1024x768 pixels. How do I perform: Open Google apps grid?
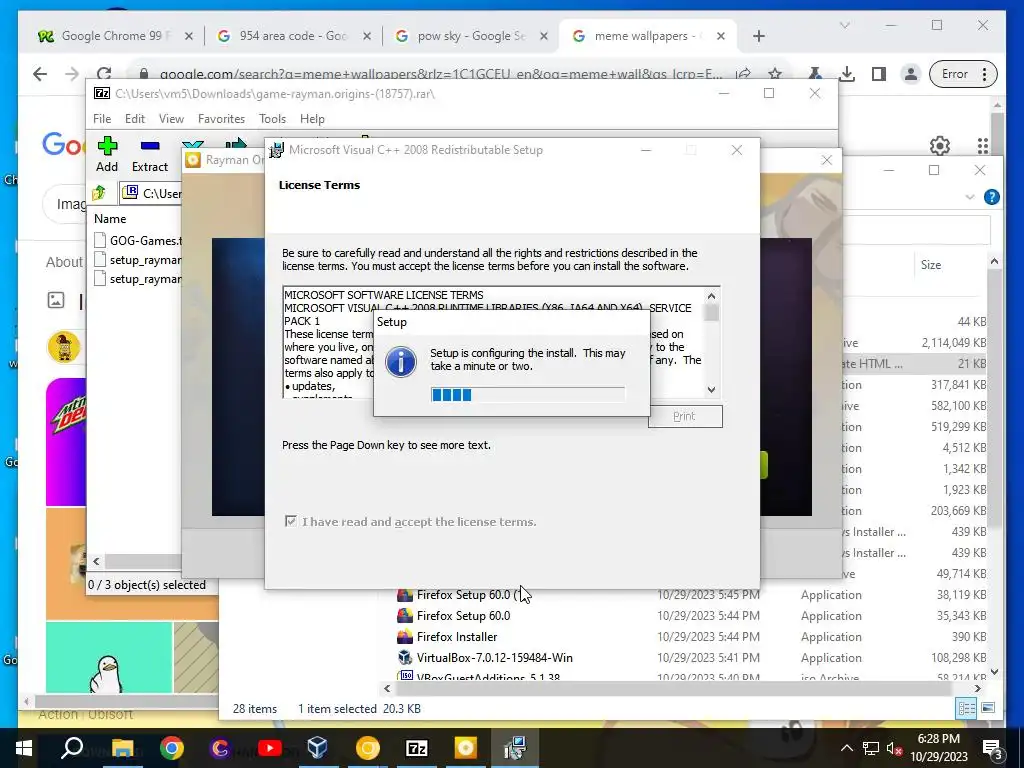coord(983,146)
